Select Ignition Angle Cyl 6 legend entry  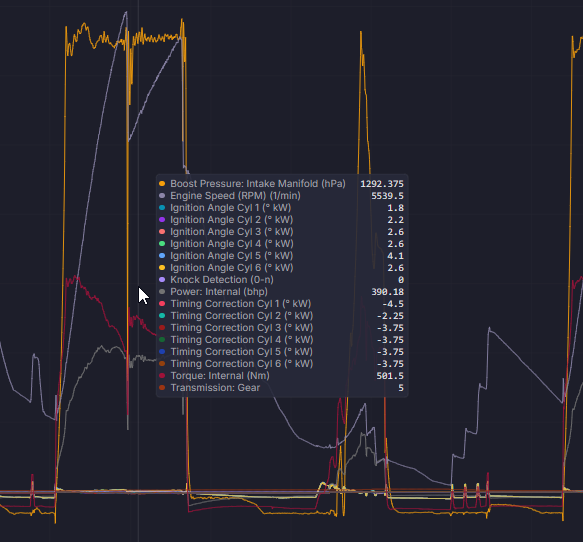point(232,268)
